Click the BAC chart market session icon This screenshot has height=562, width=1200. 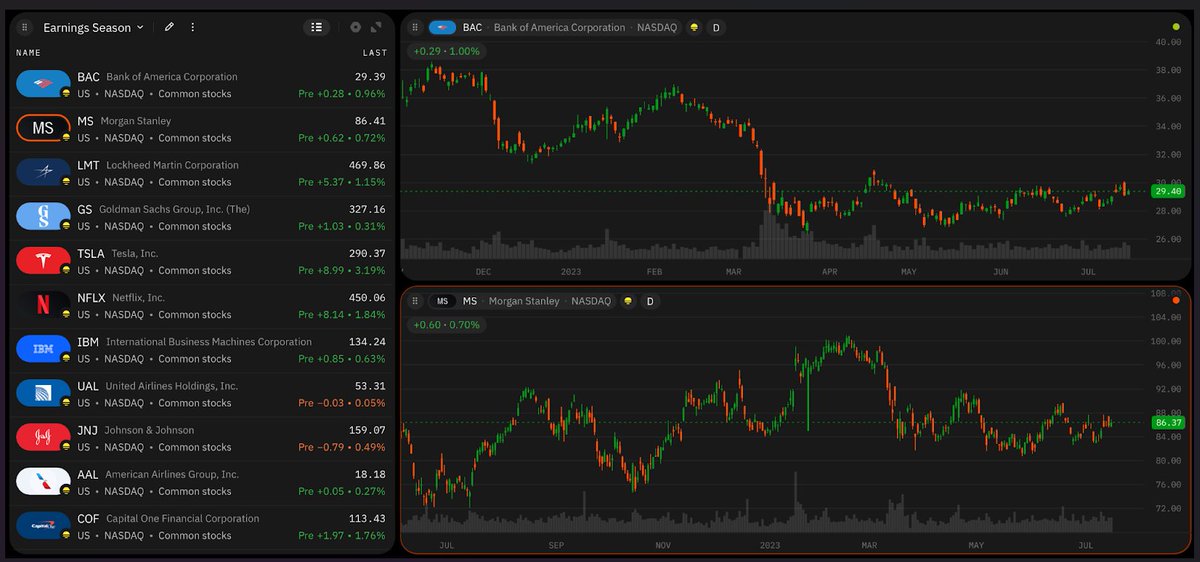pyautogui.click(x=694, y=27)
